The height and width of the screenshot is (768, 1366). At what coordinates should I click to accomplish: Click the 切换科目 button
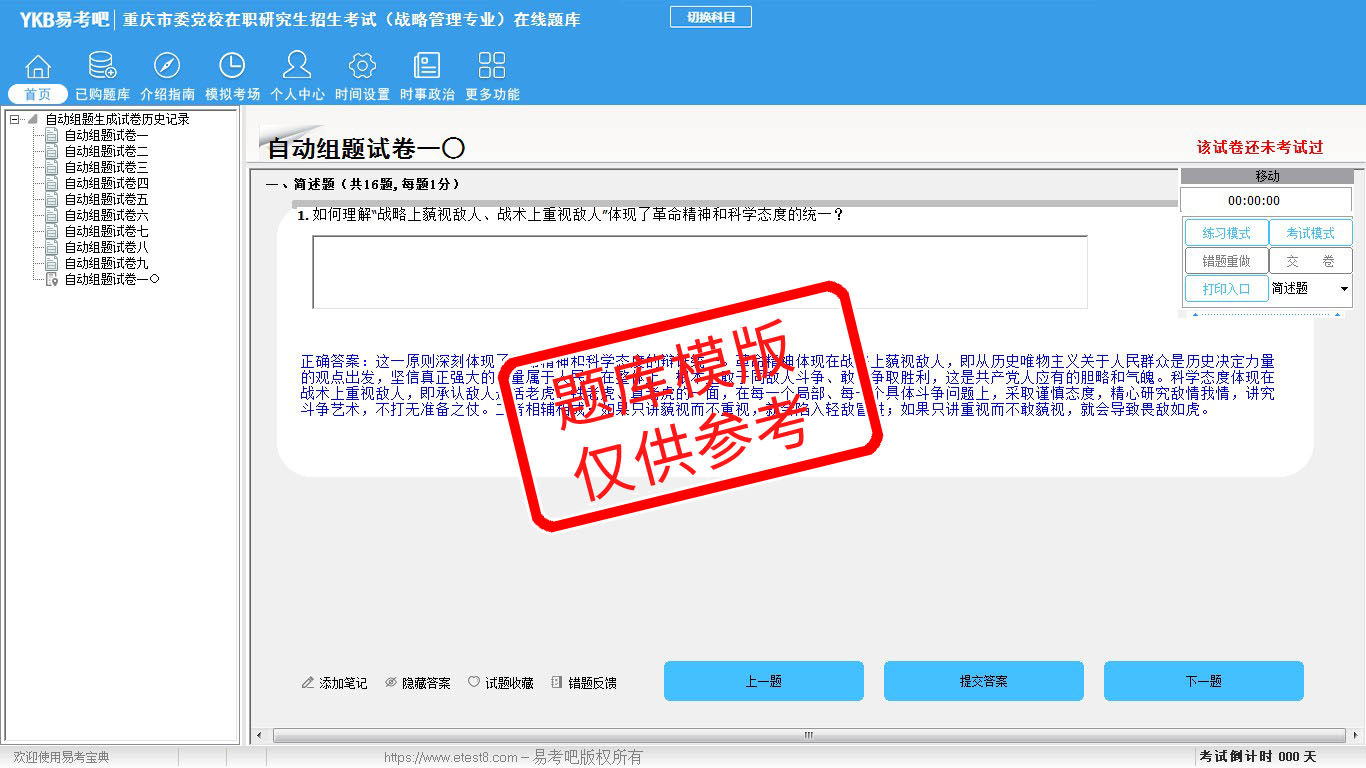[x=710, y=17]
